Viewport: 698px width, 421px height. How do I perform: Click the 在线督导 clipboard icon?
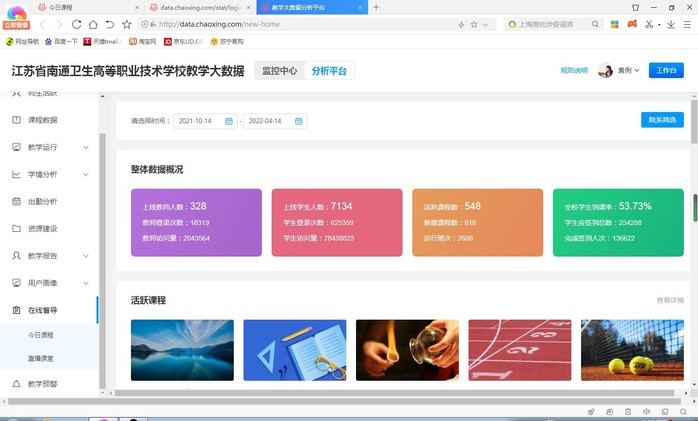[x=16, y=310]
